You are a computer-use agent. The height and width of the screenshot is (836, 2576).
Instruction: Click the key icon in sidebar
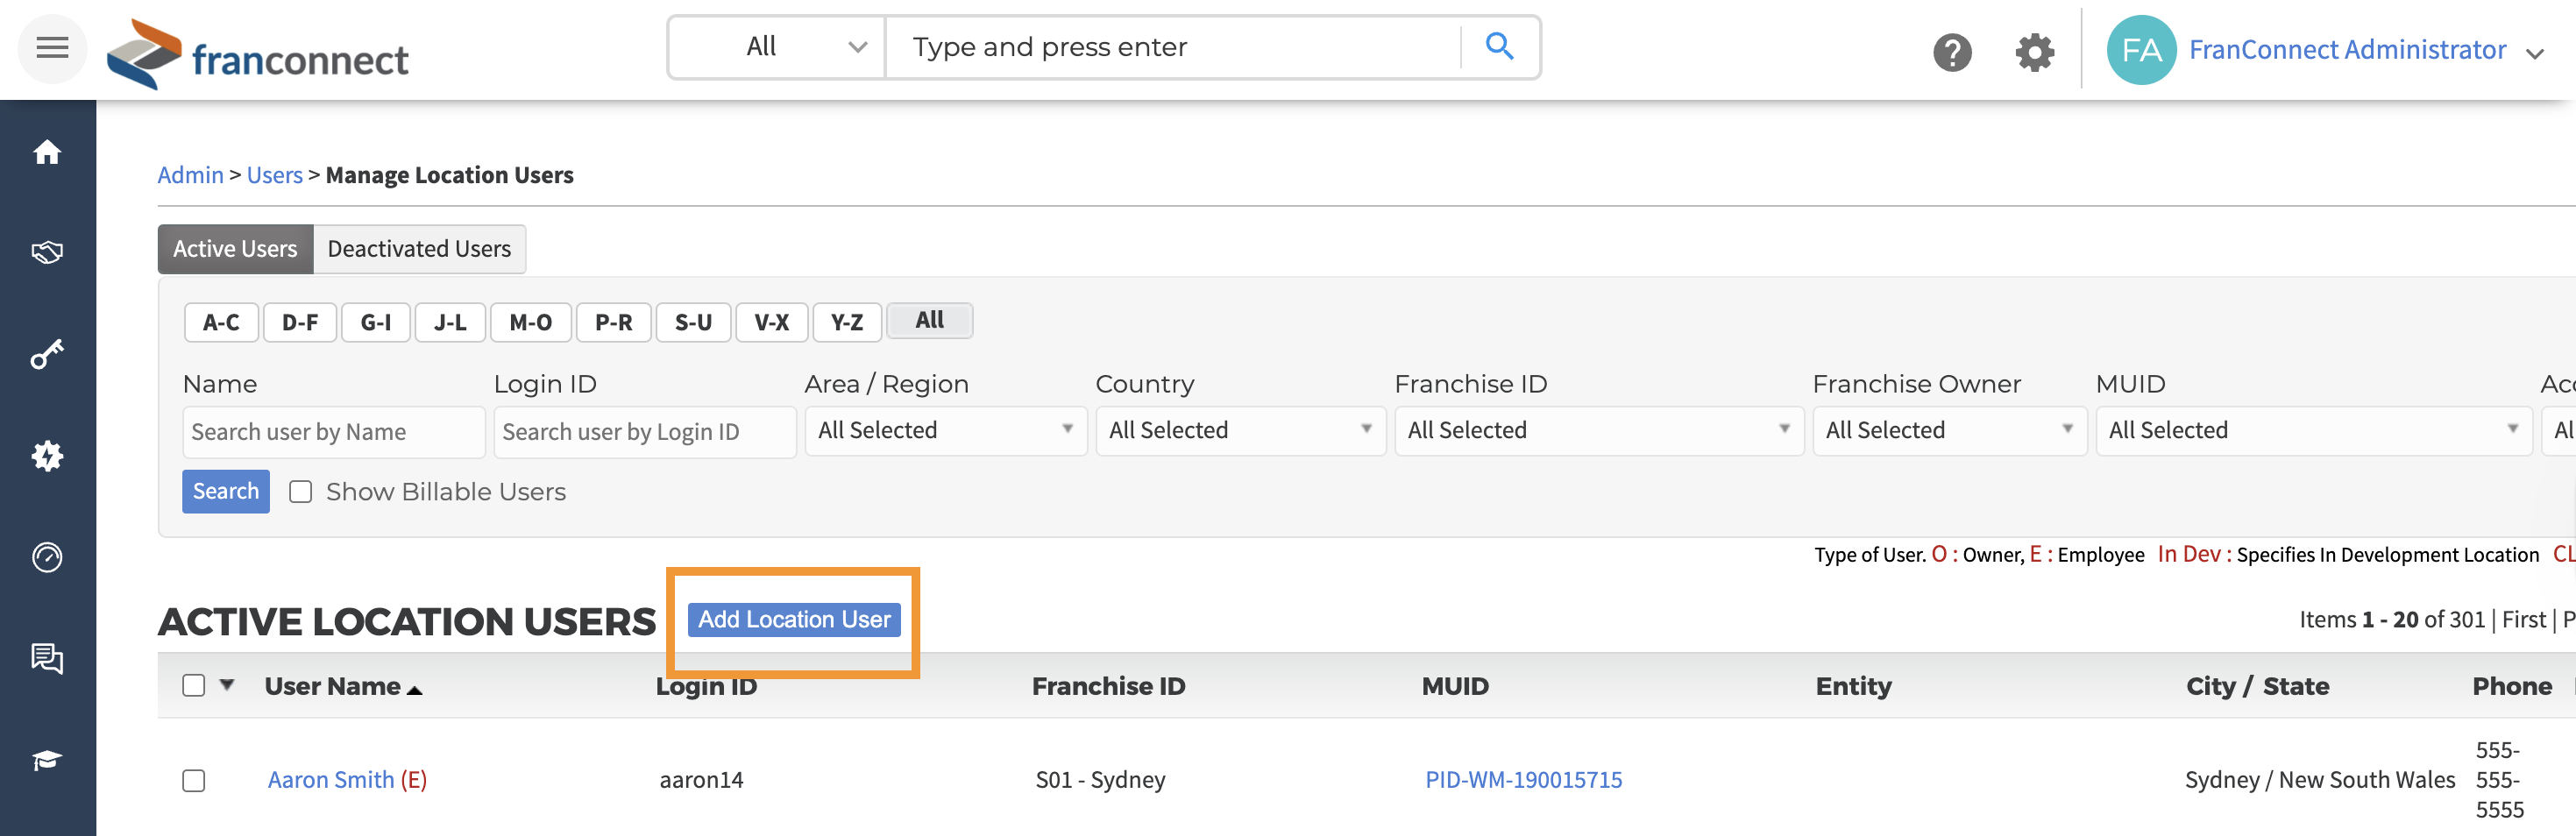coord(47,354)
